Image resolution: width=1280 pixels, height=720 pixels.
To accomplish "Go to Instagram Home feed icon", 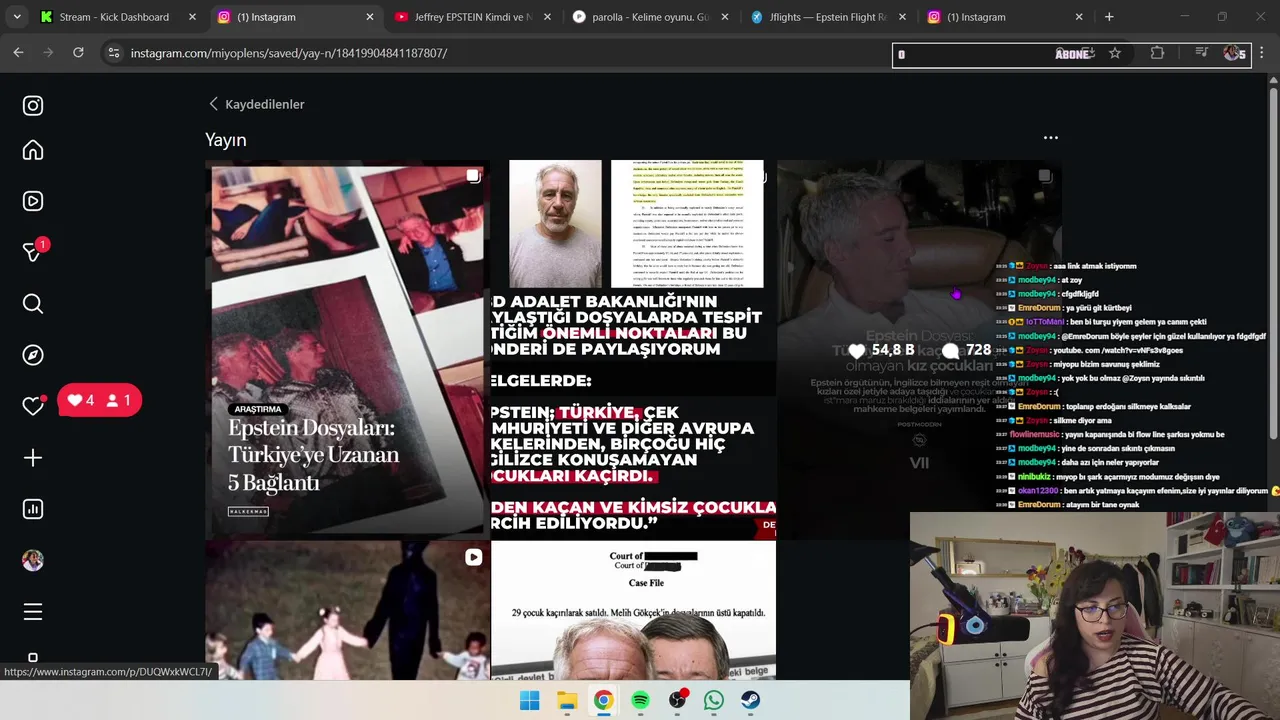I will (x=33, y=150).
